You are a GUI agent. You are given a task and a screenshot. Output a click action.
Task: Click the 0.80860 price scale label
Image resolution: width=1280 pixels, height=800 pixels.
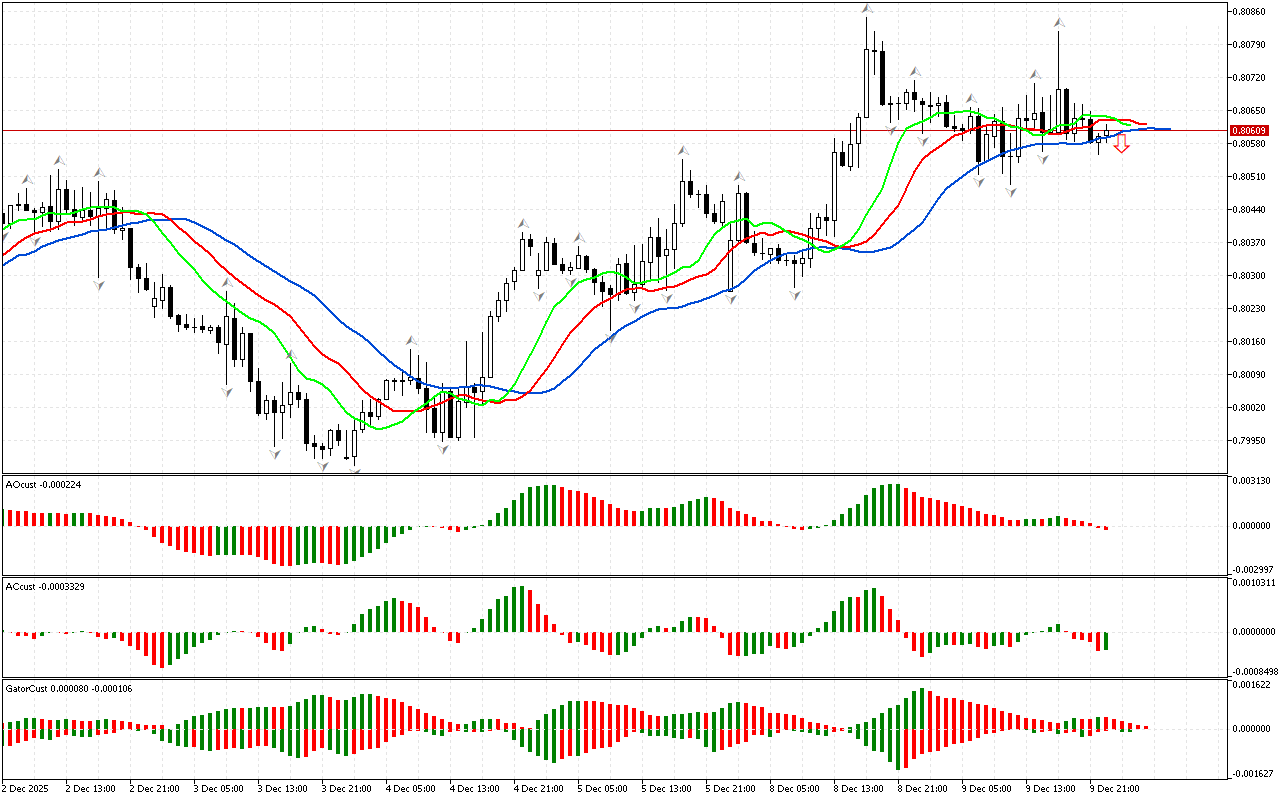[1250, 12]
